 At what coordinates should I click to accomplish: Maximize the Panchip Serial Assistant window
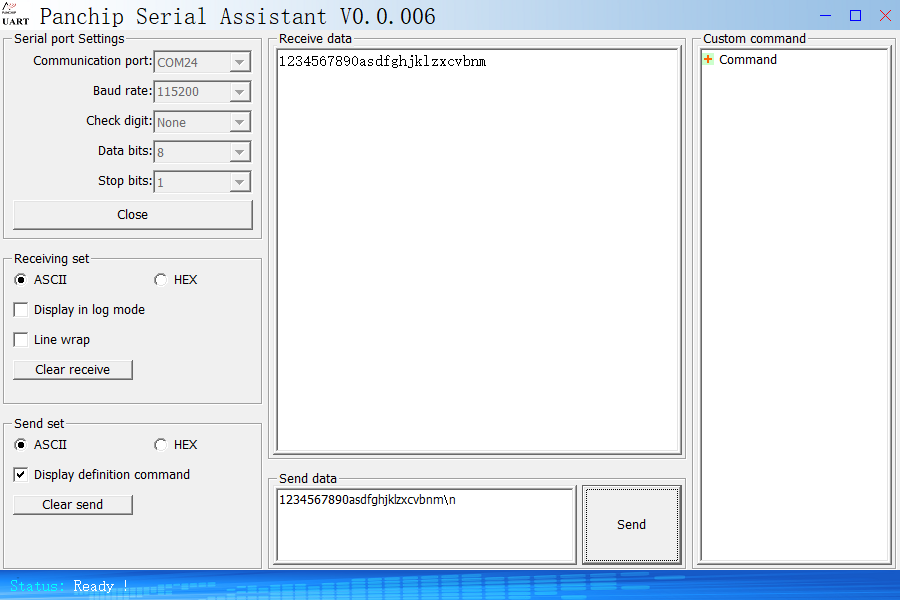855,16
